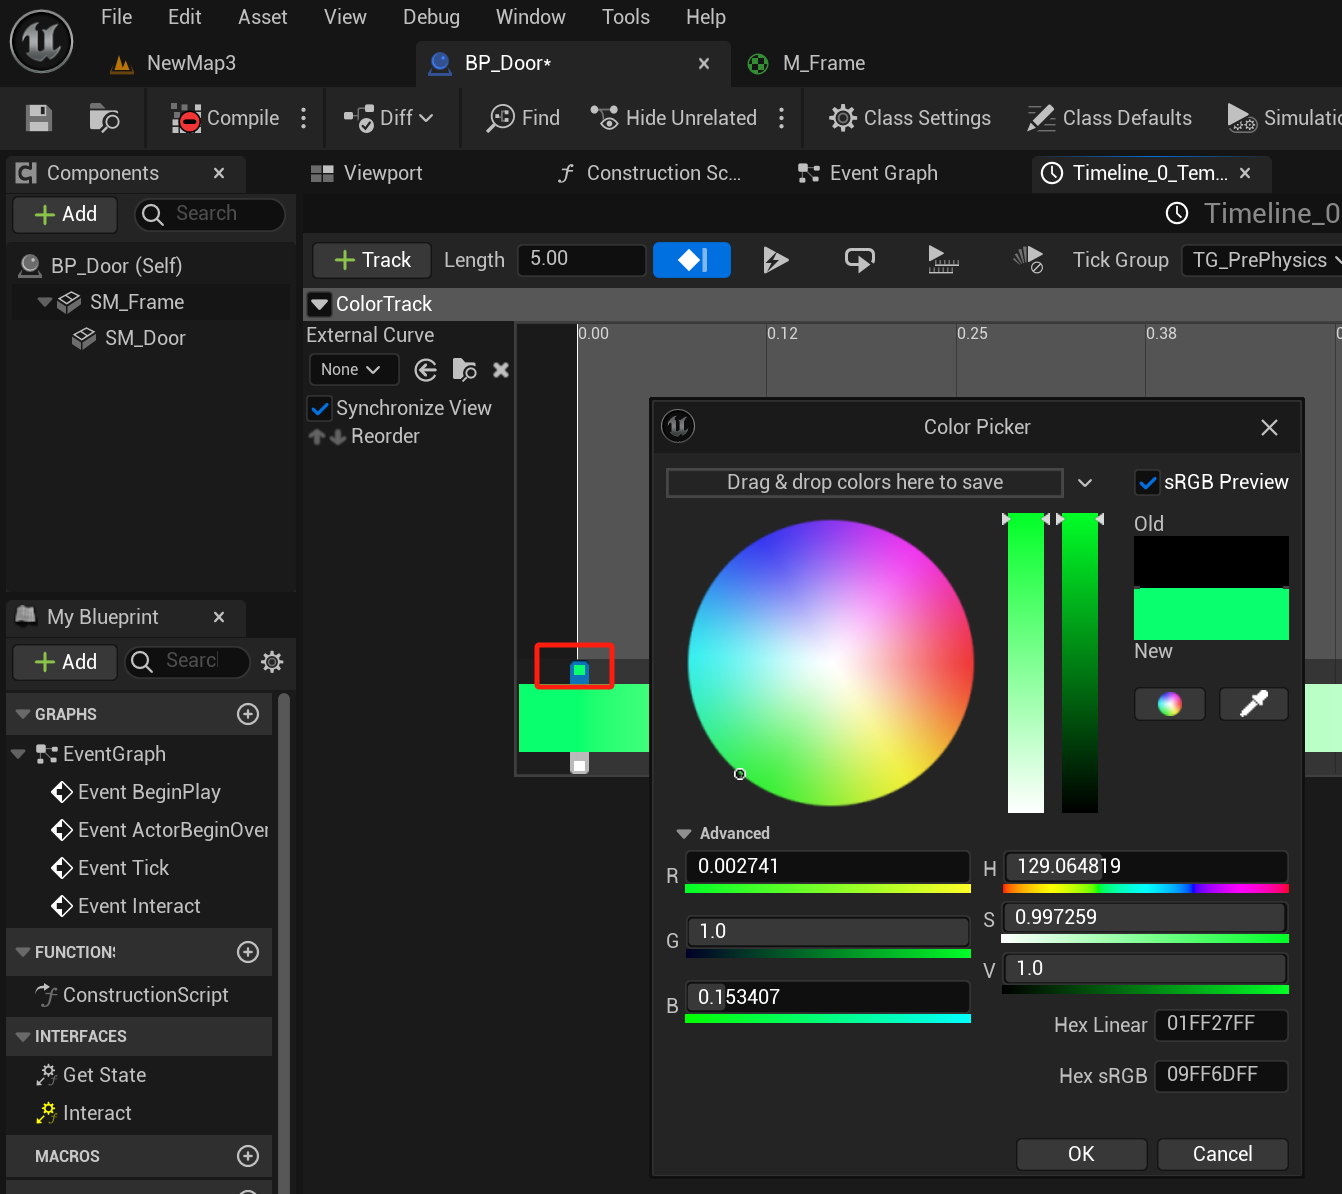Clear the External Curve with X icon
Viewport: 1342px width, 1194px height.
click(x=501, y=370)
